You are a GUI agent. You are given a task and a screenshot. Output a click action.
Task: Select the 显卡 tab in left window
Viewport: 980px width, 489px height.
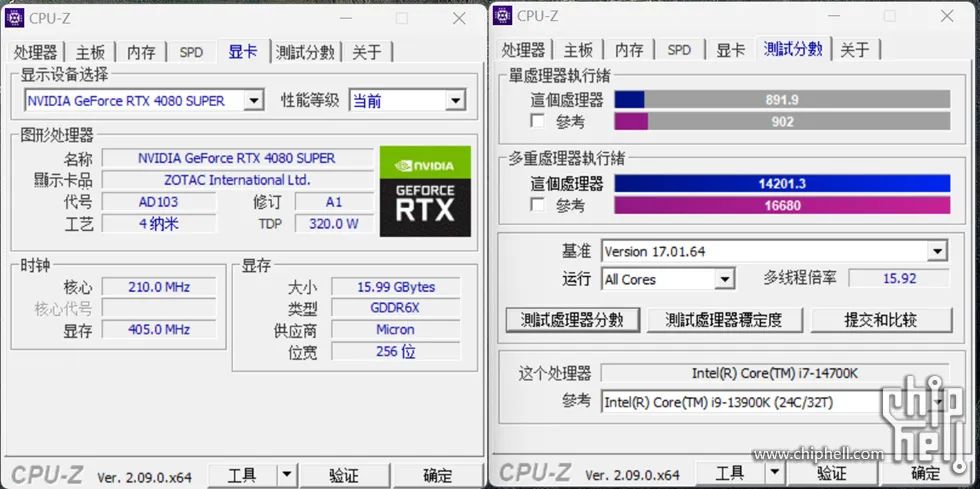pos(243,51)
